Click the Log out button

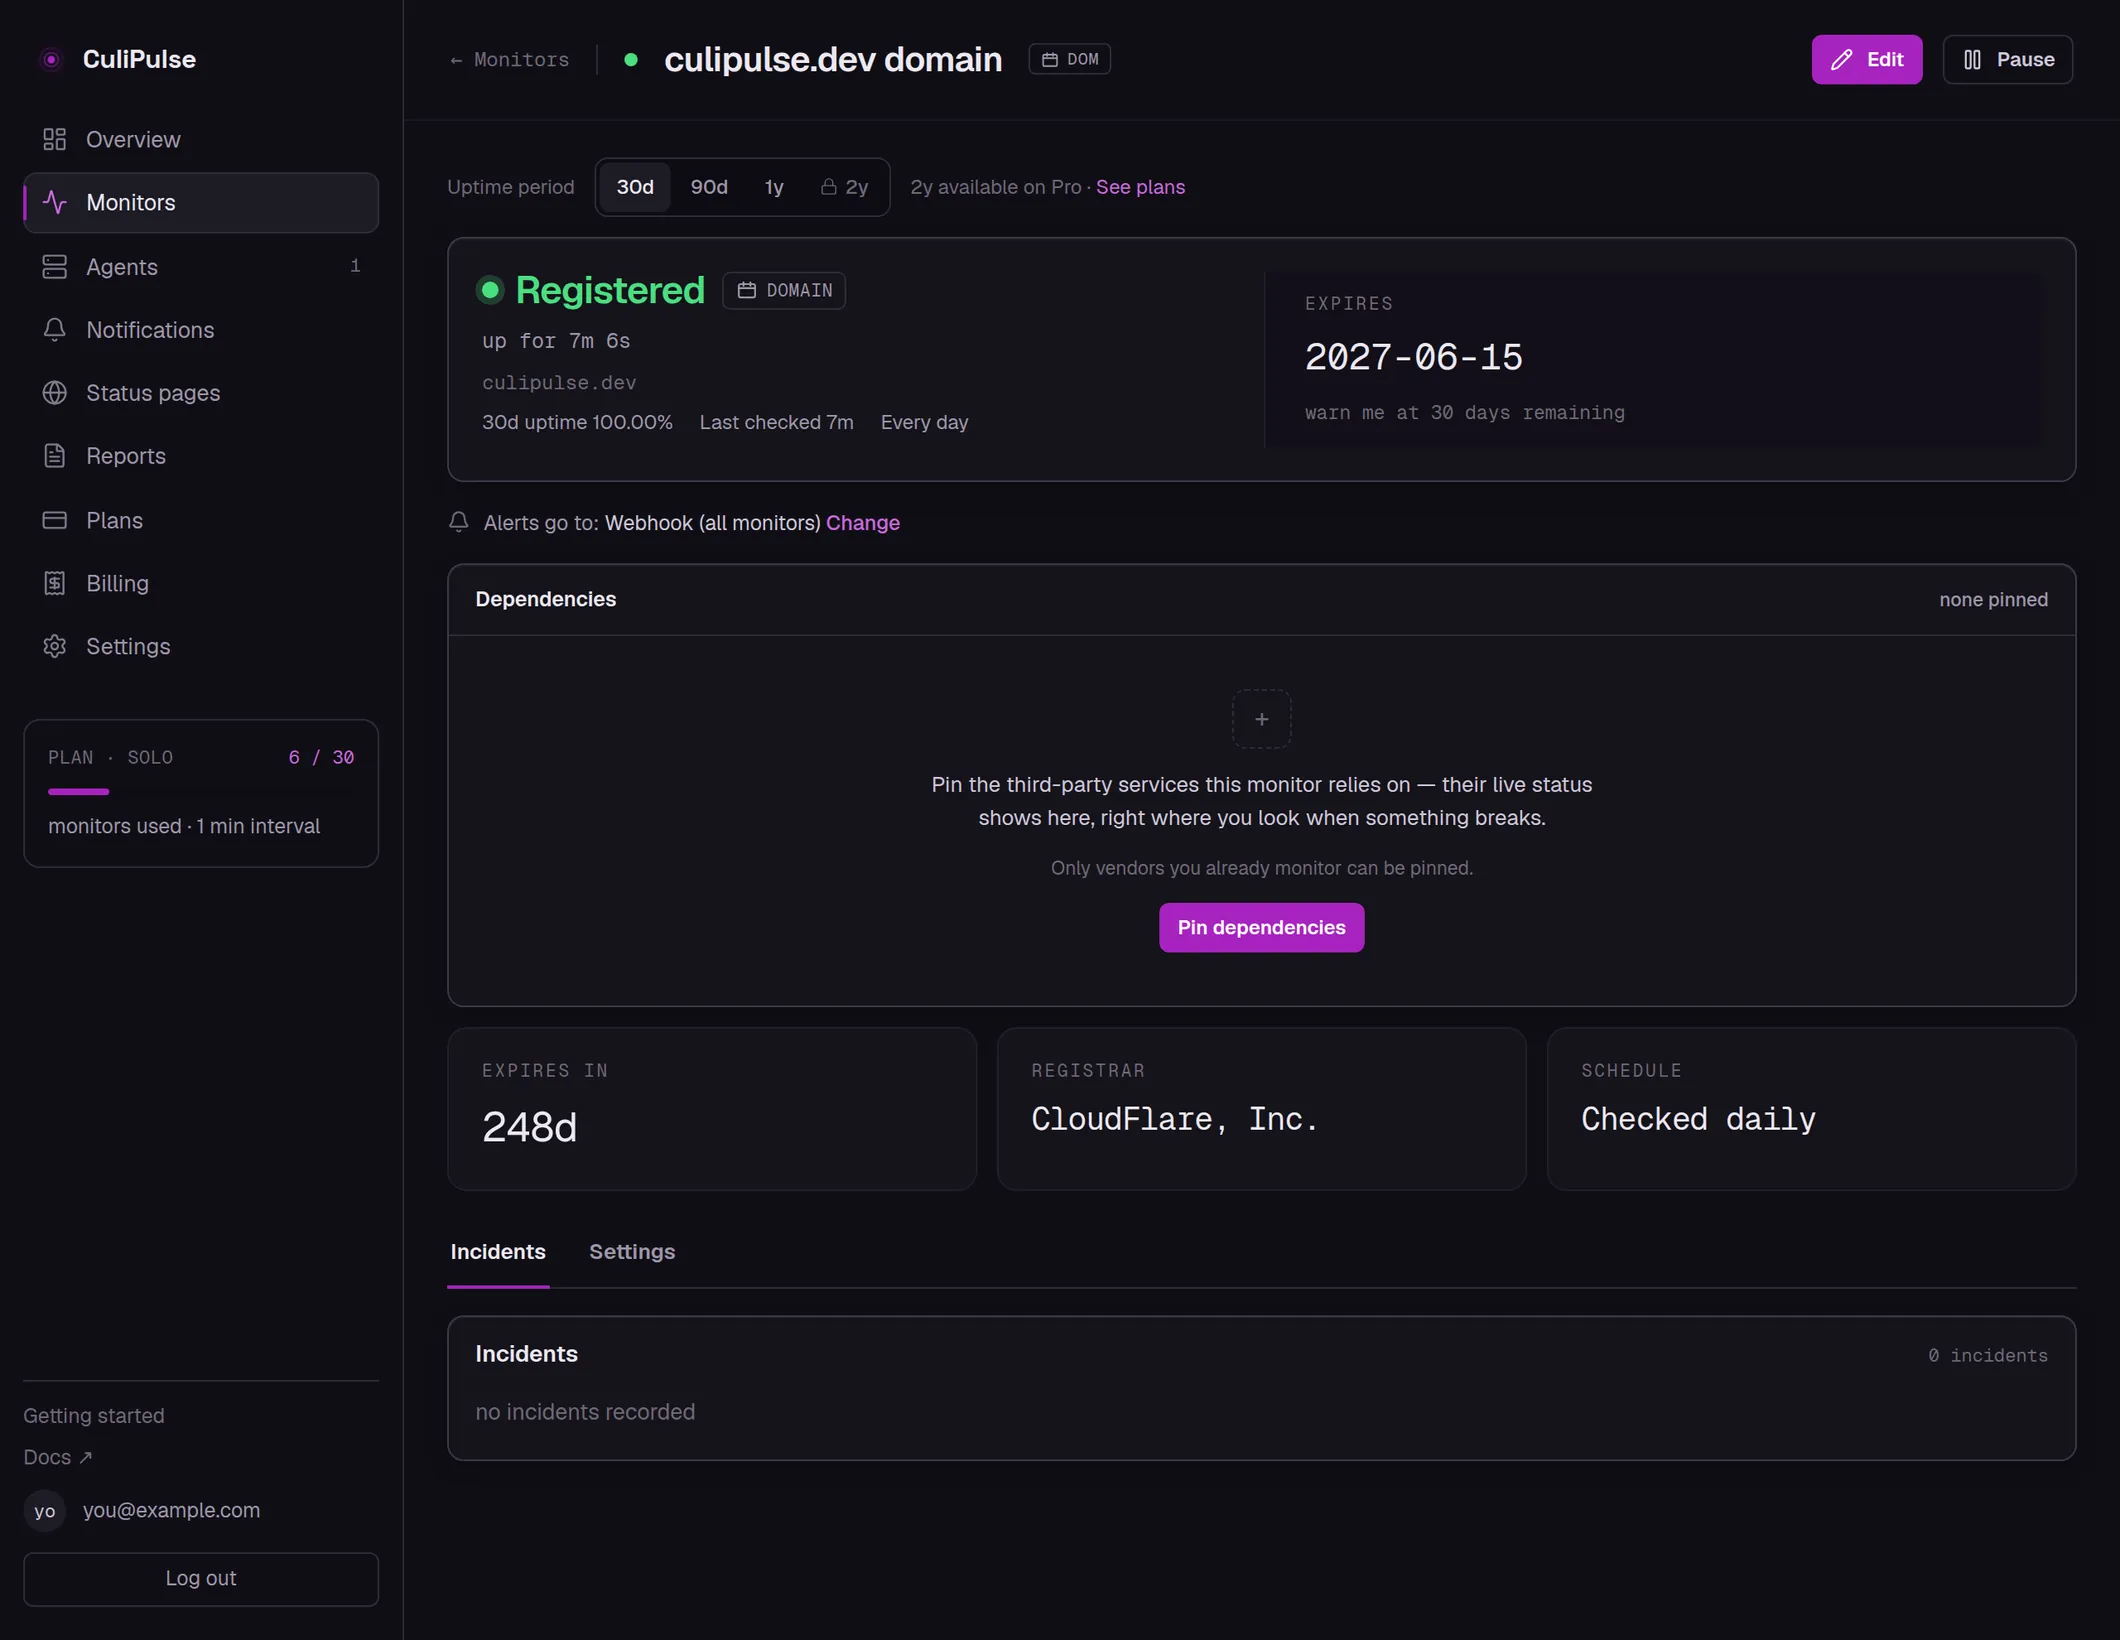[x=201, y=1578]
